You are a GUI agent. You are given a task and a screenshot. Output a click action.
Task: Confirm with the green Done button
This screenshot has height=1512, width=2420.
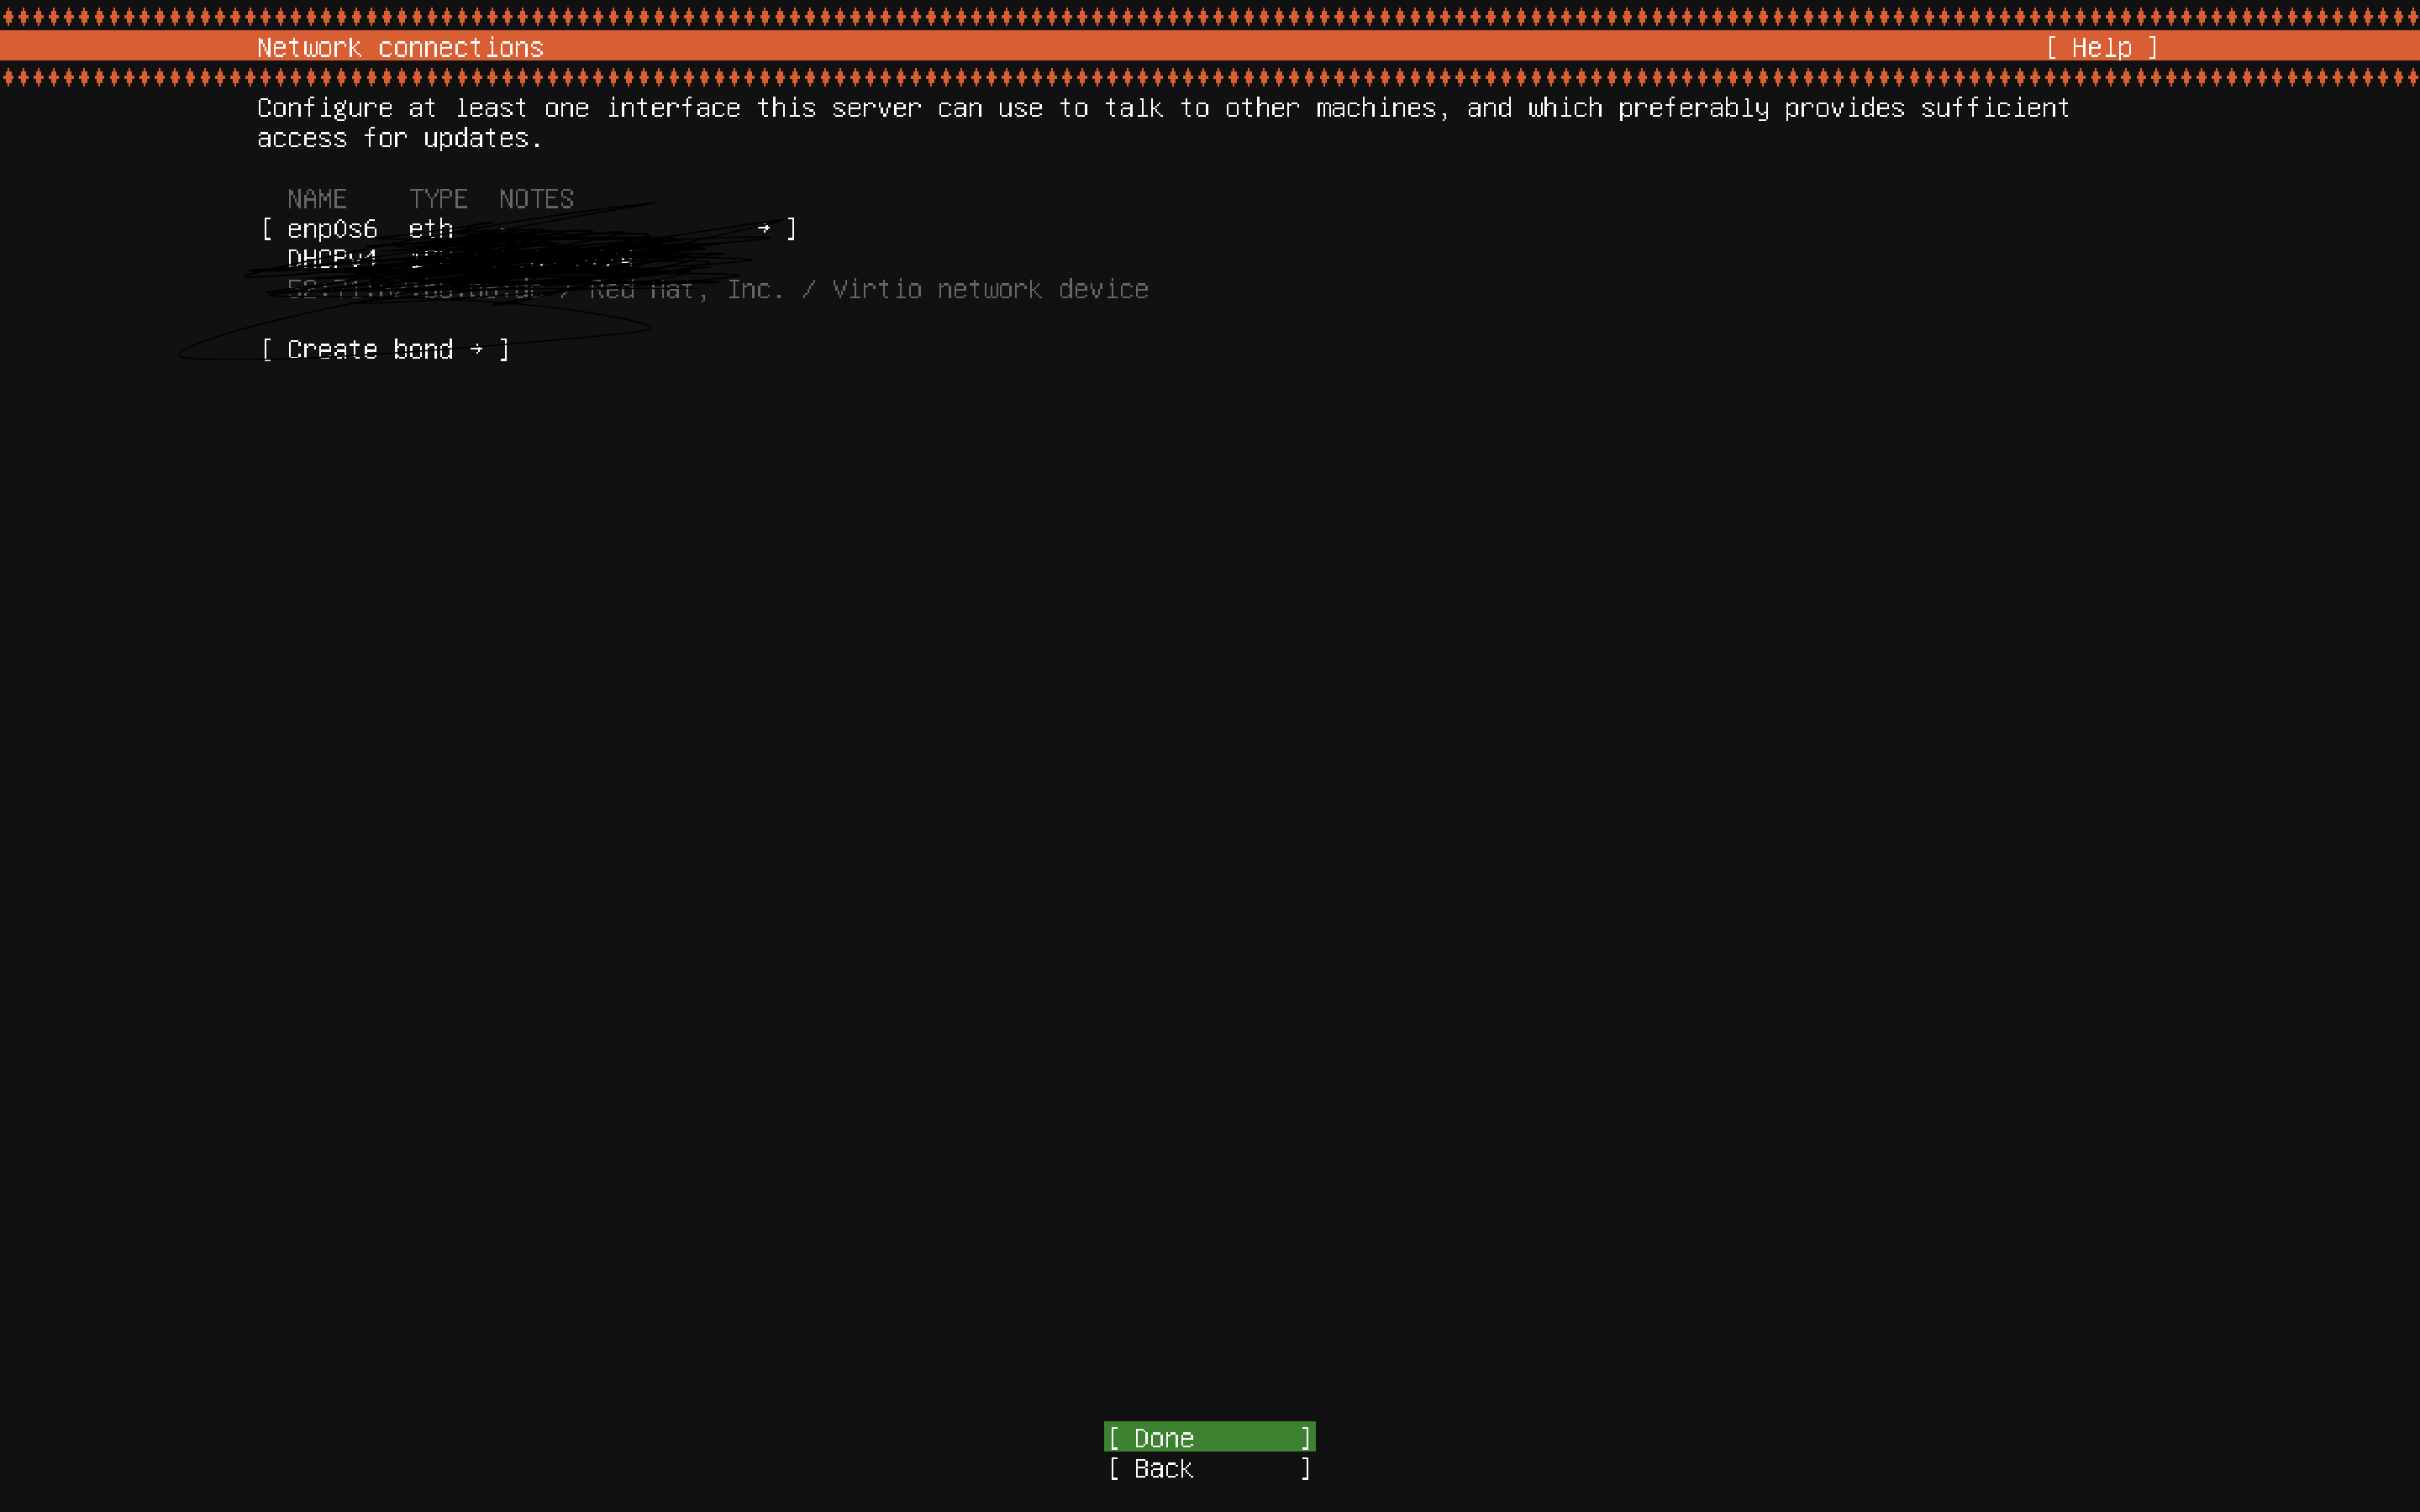(x=1208, y=1437)
